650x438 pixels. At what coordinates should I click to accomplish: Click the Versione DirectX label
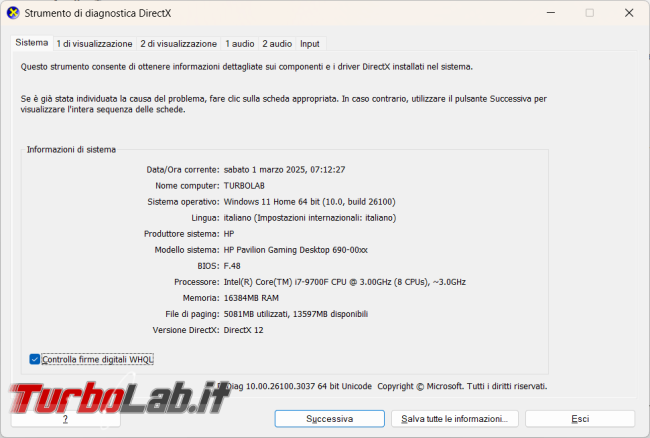[186, 330]
